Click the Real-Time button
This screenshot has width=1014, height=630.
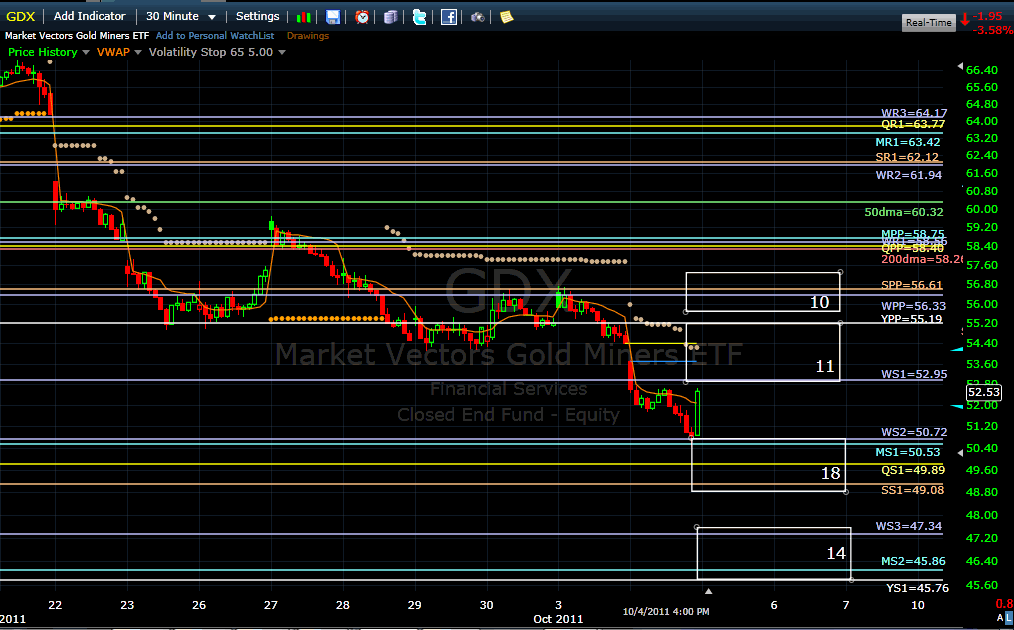click(x=929, y=23)
